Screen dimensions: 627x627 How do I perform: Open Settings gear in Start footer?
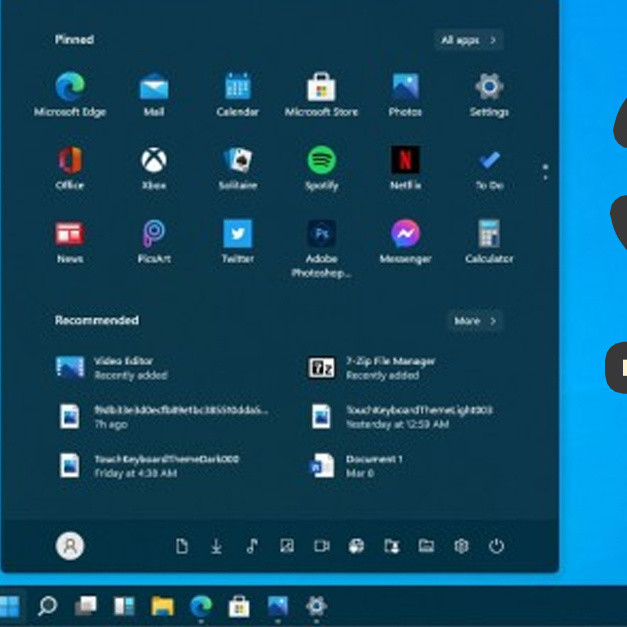coord(461,546)
